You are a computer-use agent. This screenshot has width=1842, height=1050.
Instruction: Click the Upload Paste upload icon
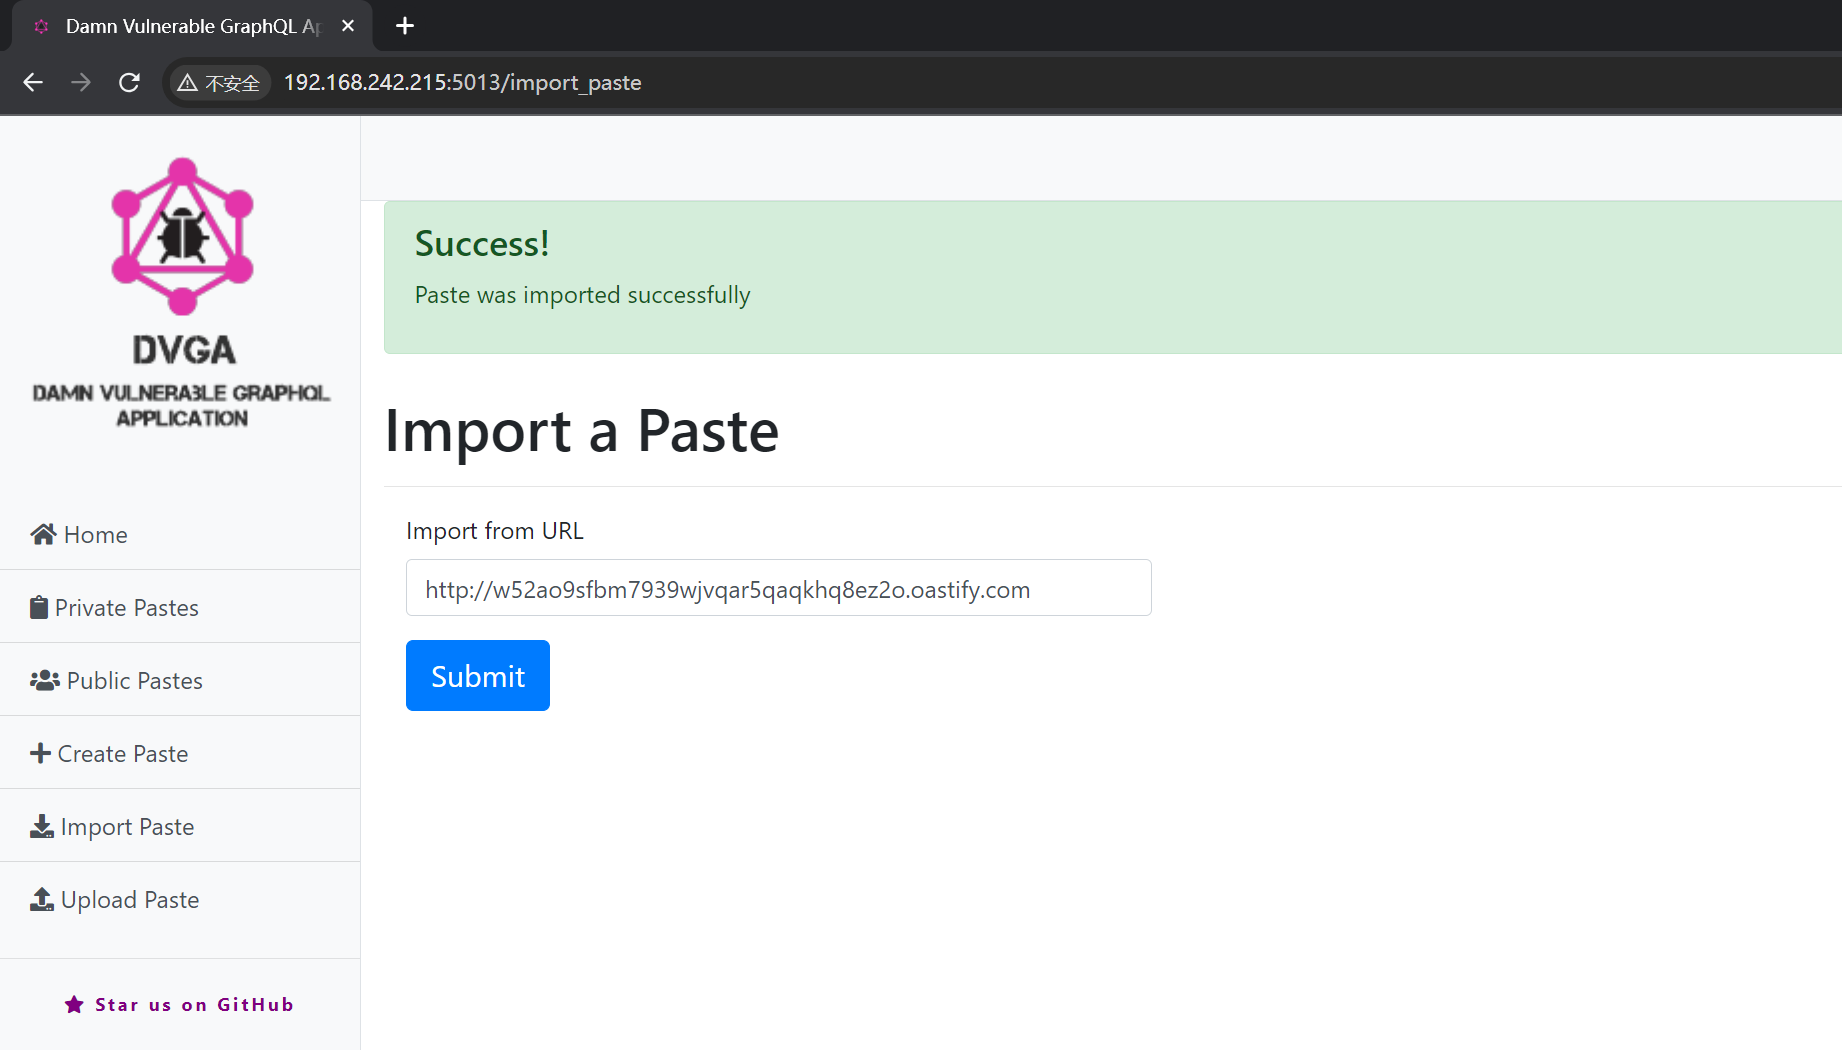coord(42,900)
